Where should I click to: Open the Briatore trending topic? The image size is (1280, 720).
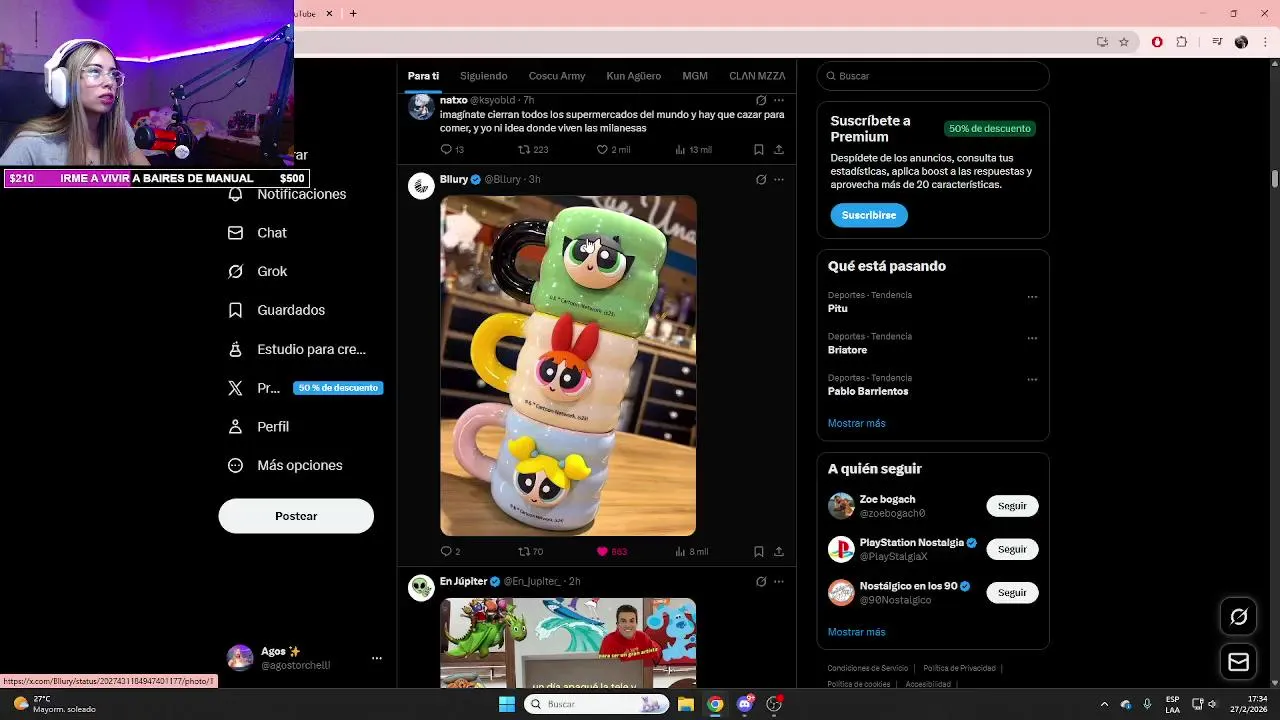coord(847,350)
